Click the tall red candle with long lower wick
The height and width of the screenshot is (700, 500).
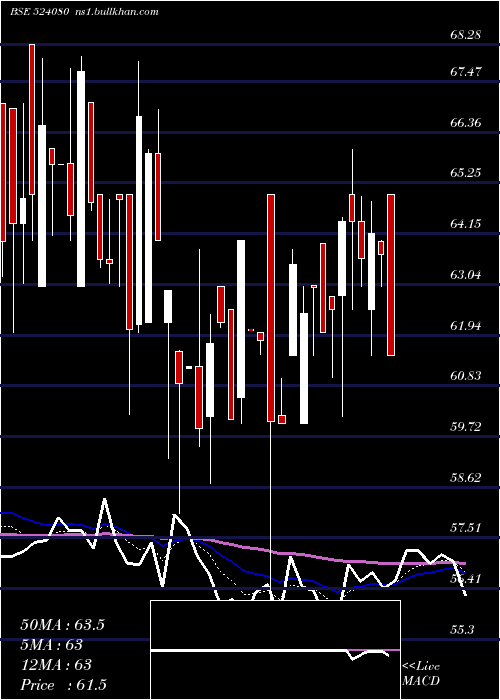click(x=271, y=308)
